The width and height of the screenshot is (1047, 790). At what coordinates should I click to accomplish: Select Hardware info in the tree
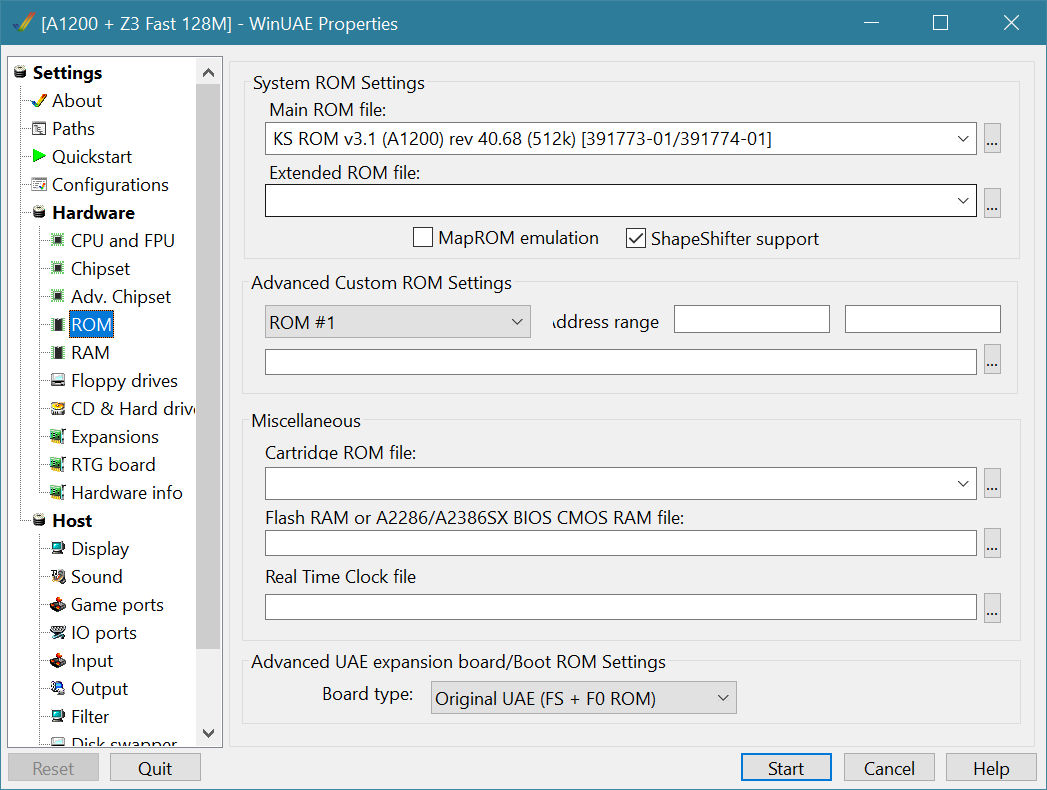pos(127,493)
